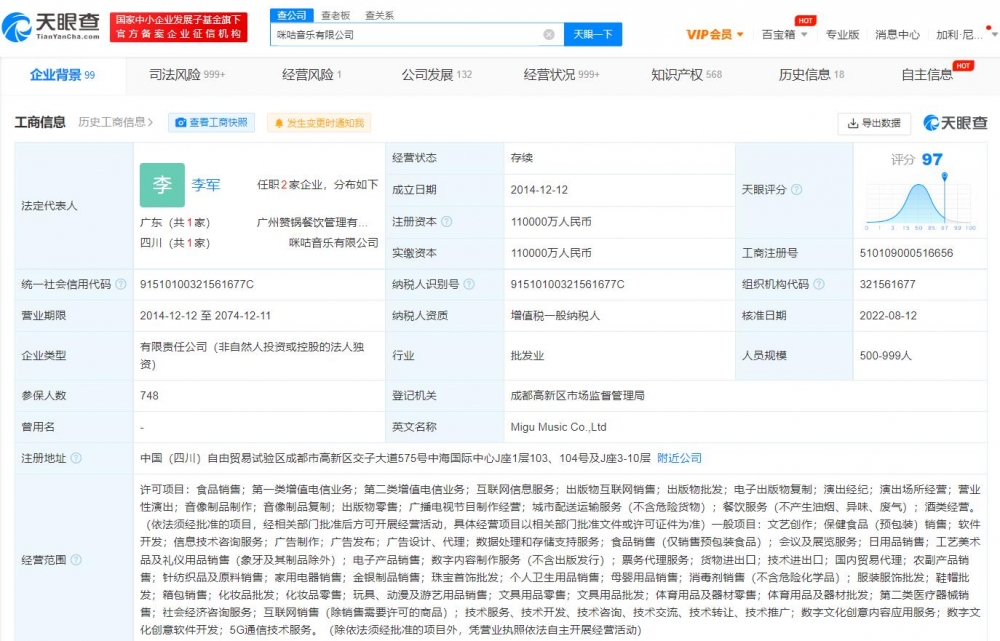Click the 登记机关 value 成都高新区市场监督管理局
The image size is (1000, 641).
(577, 395)
